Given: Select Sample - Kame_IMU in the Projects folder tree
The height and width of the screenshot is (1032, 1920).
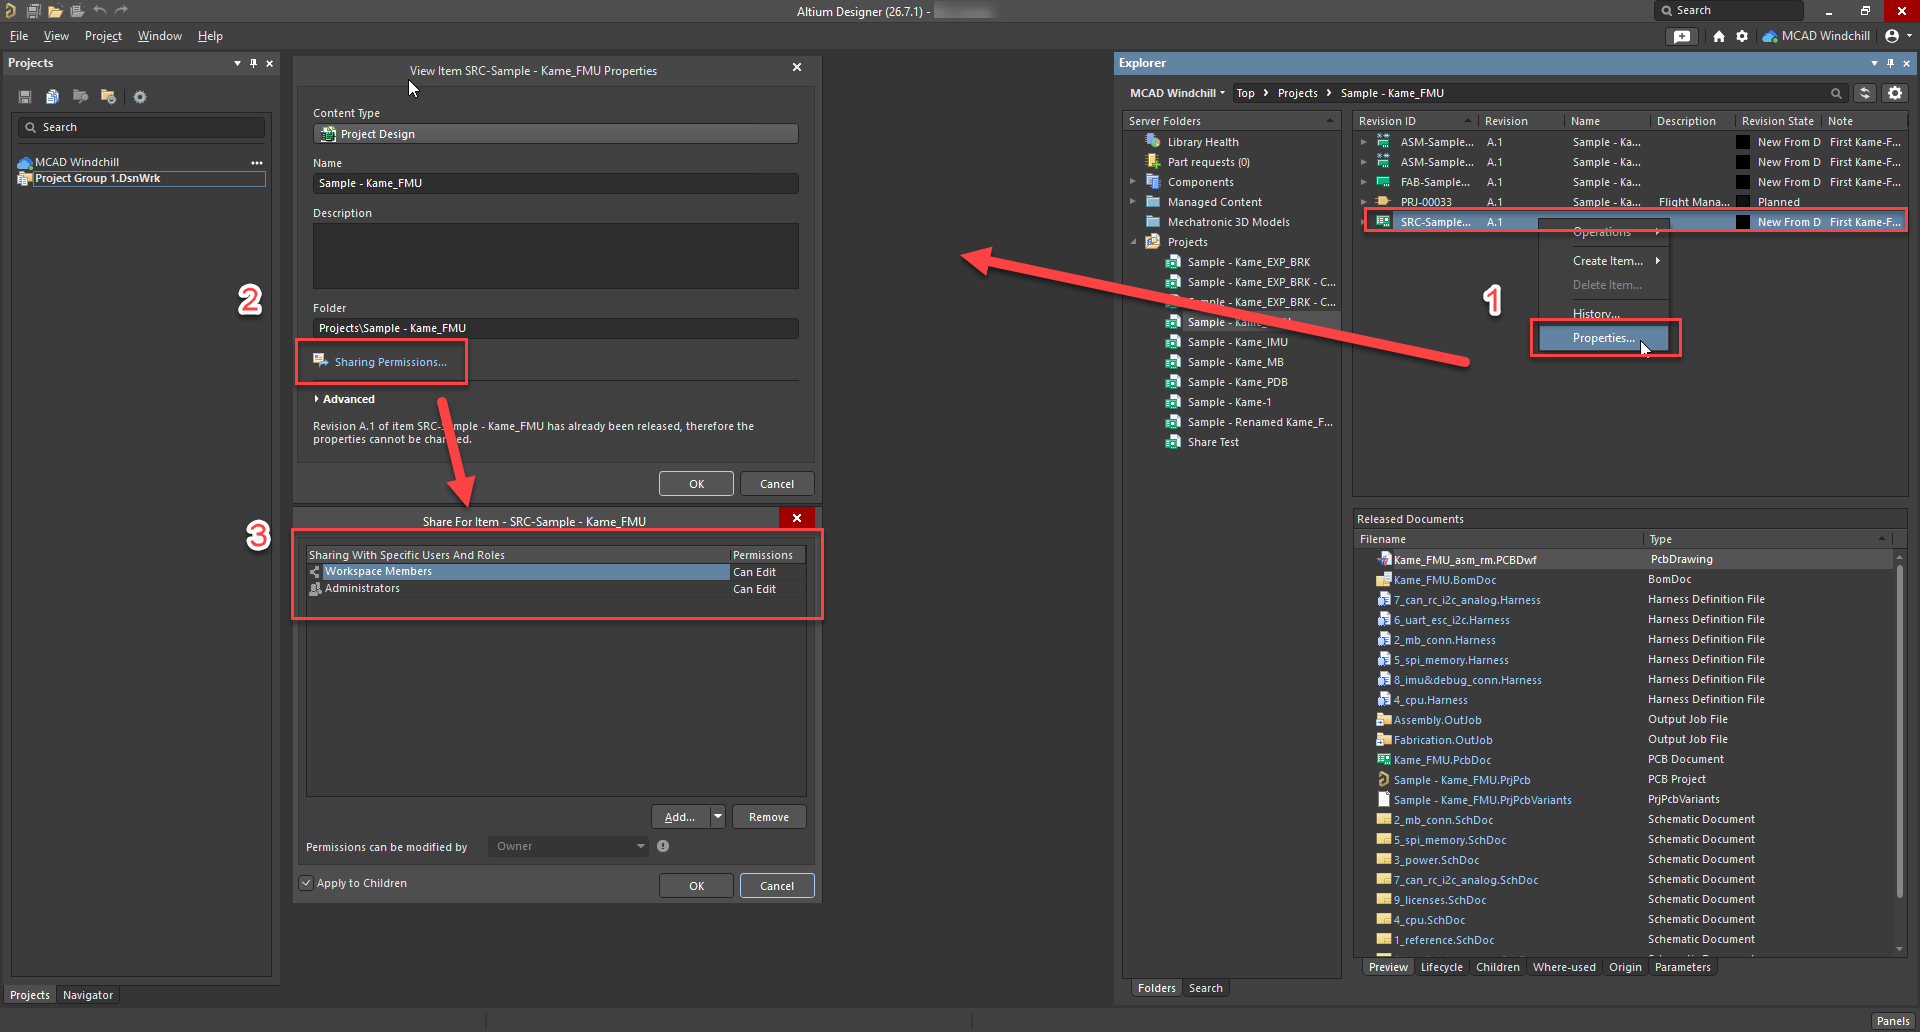Looking at the screenshot, I should pyautogui.click(x=1237, y=342).
